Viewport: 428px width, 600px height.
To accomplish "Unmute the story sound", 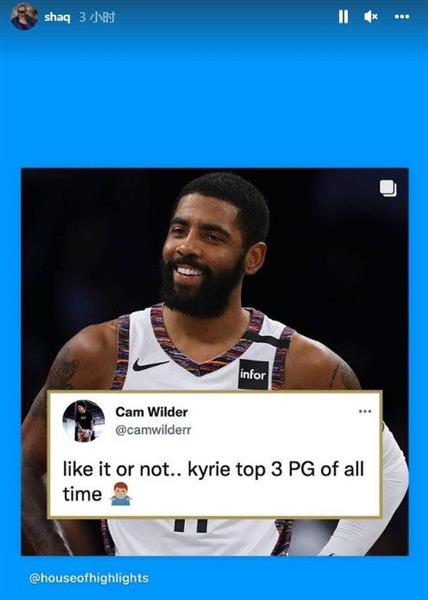I will click(x=371, y=16).
